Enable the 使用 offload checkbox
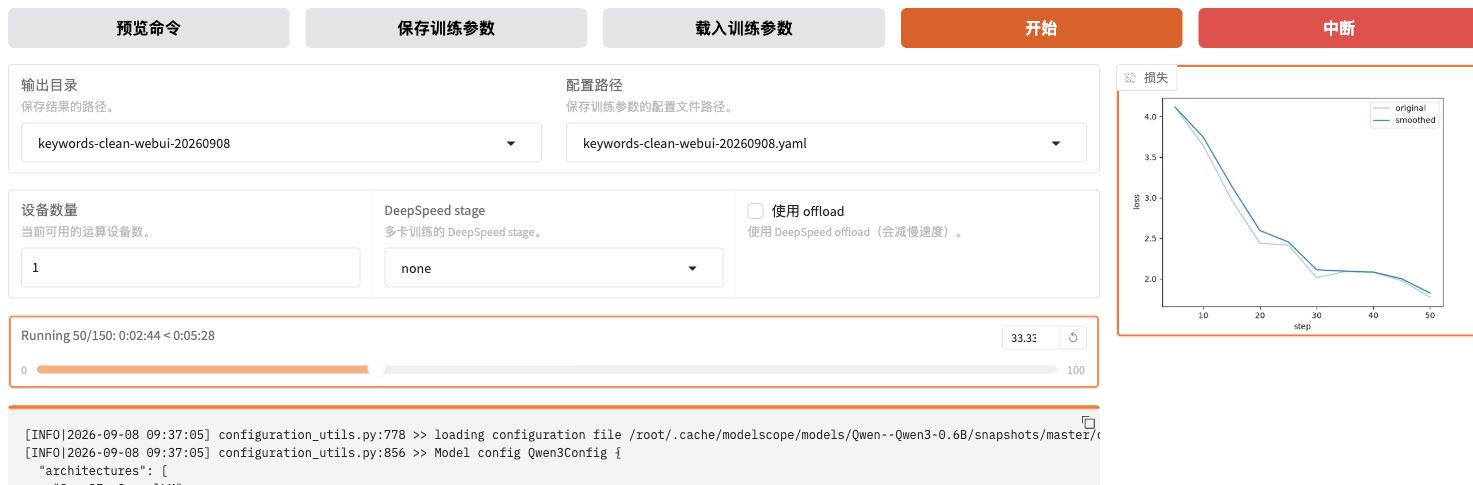The image size is (1473, 485). click(x=756, y=211)
